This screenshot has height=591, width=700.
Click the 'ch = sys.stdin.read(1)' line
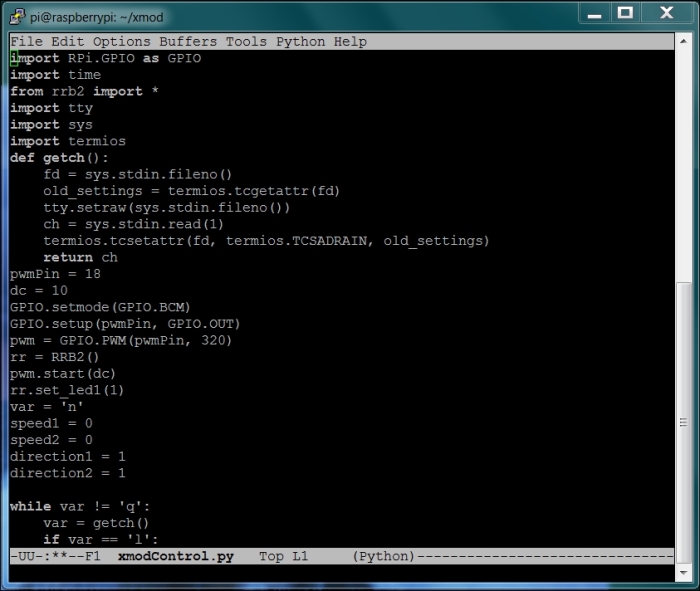click(x=133, y=224)
